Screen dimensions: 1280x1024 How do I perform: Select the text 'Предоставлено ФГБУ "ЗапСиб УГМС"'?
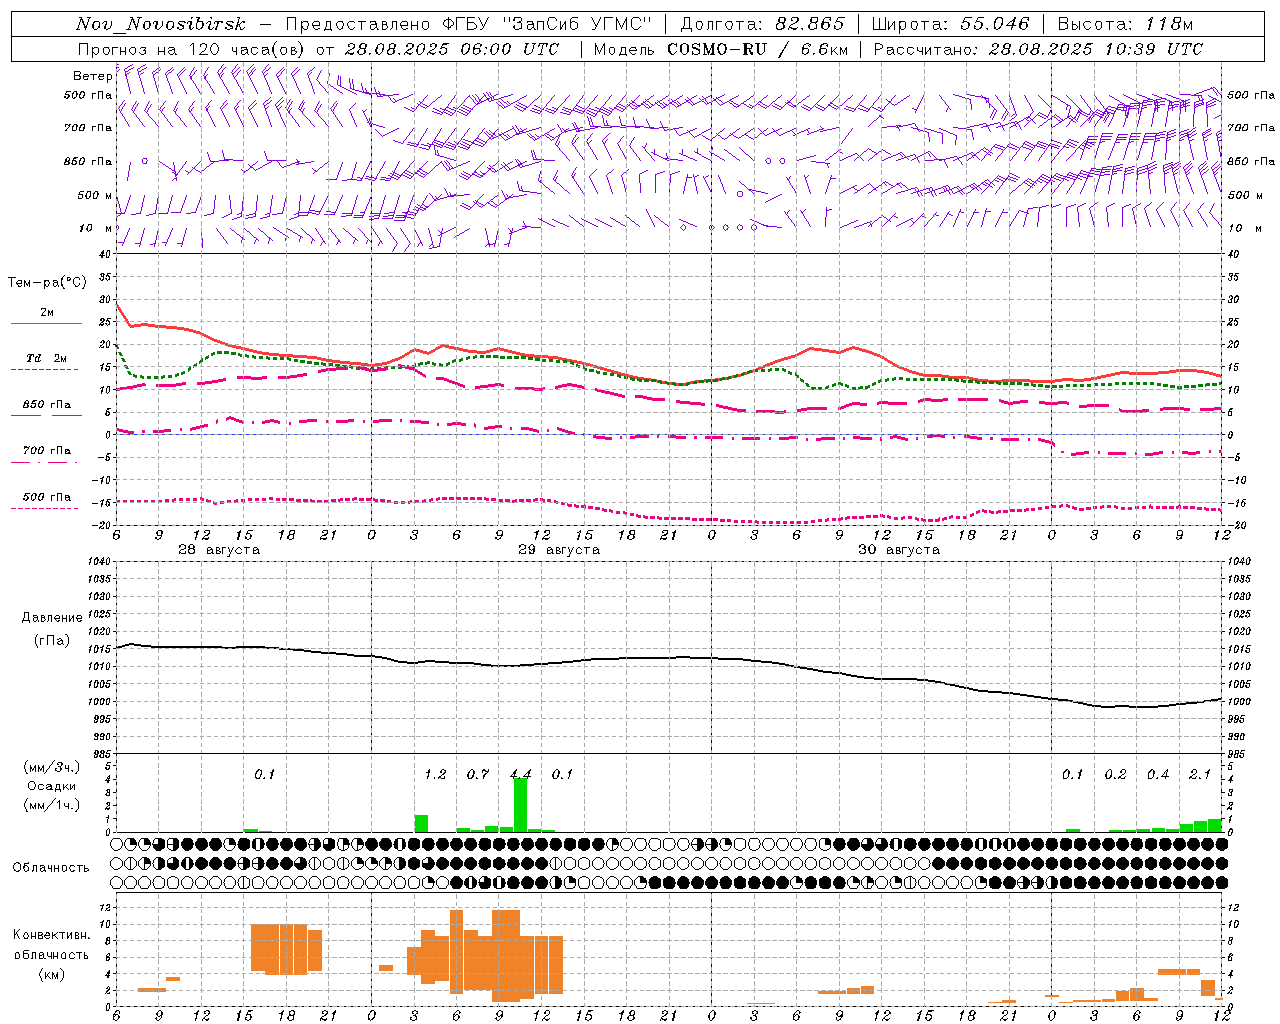click(469, 24)
